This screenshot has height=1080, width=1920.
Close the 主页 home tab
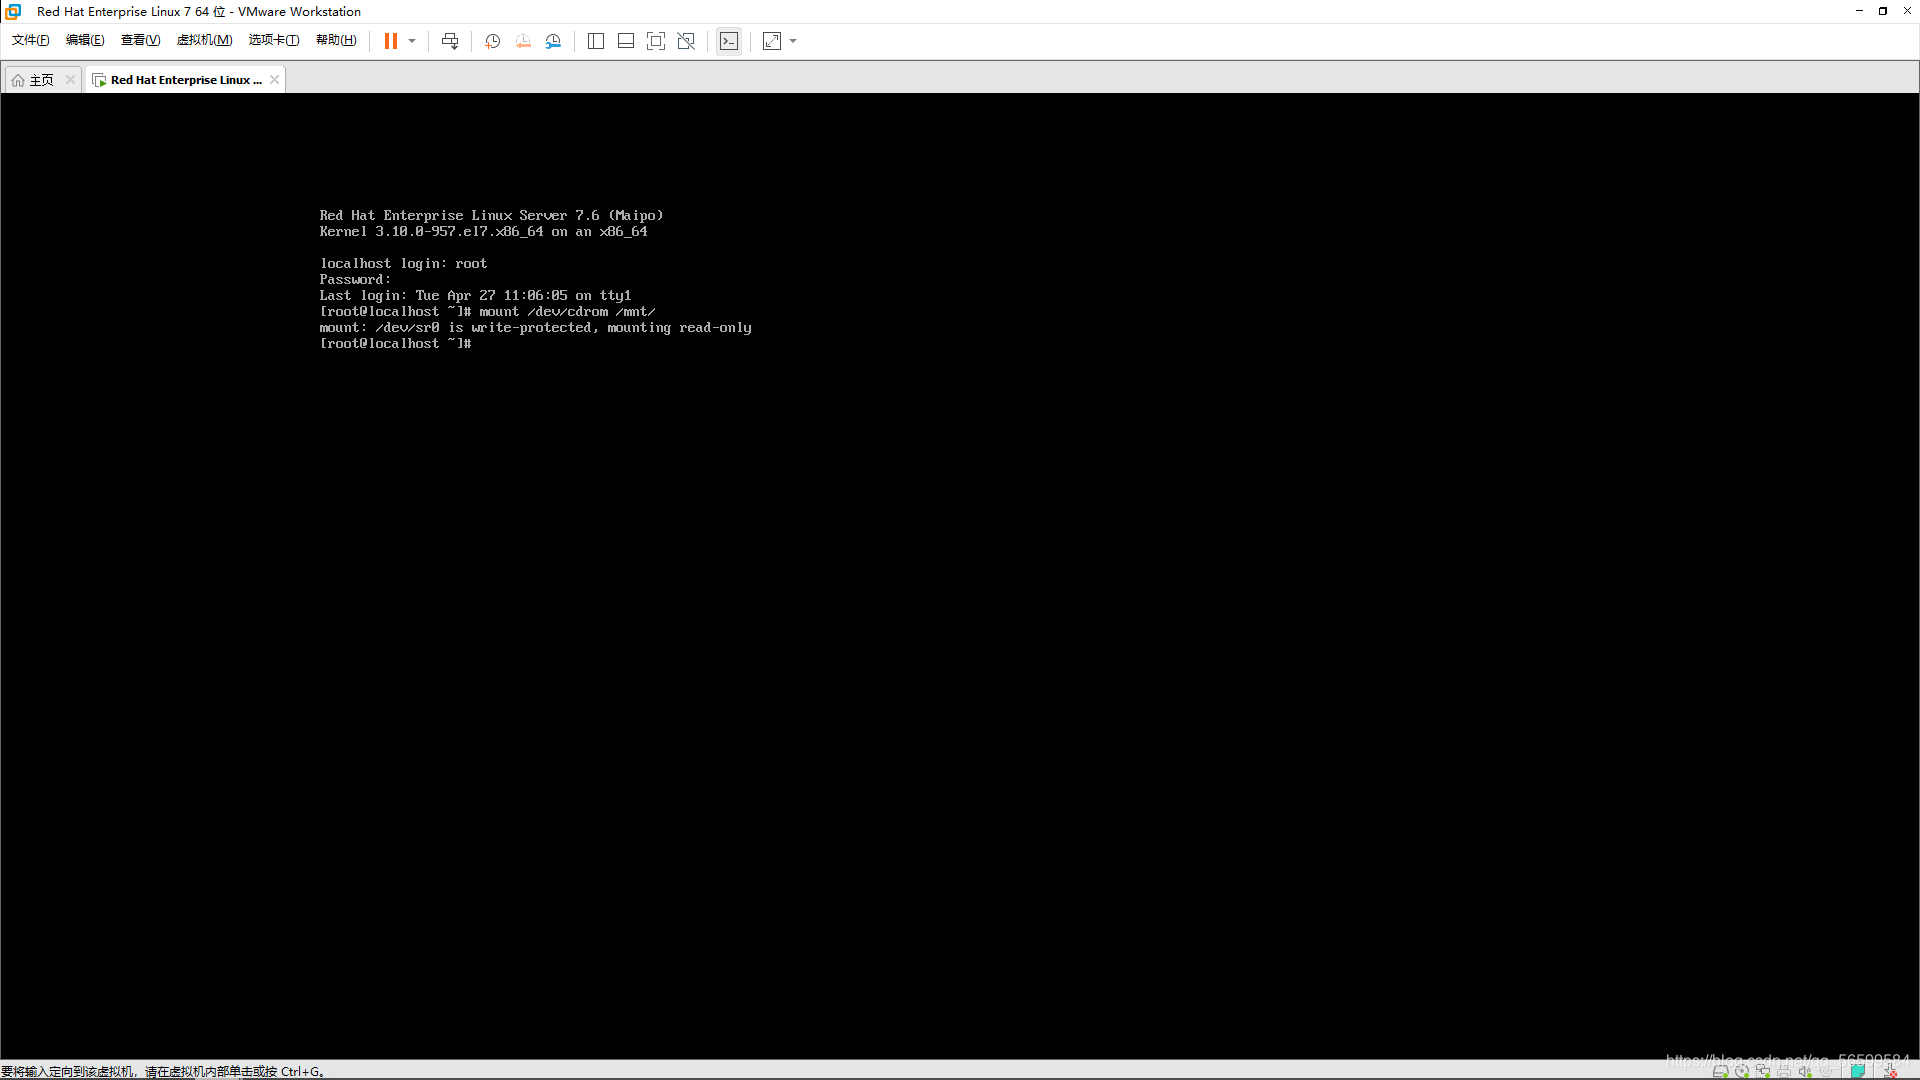(70, 80)
